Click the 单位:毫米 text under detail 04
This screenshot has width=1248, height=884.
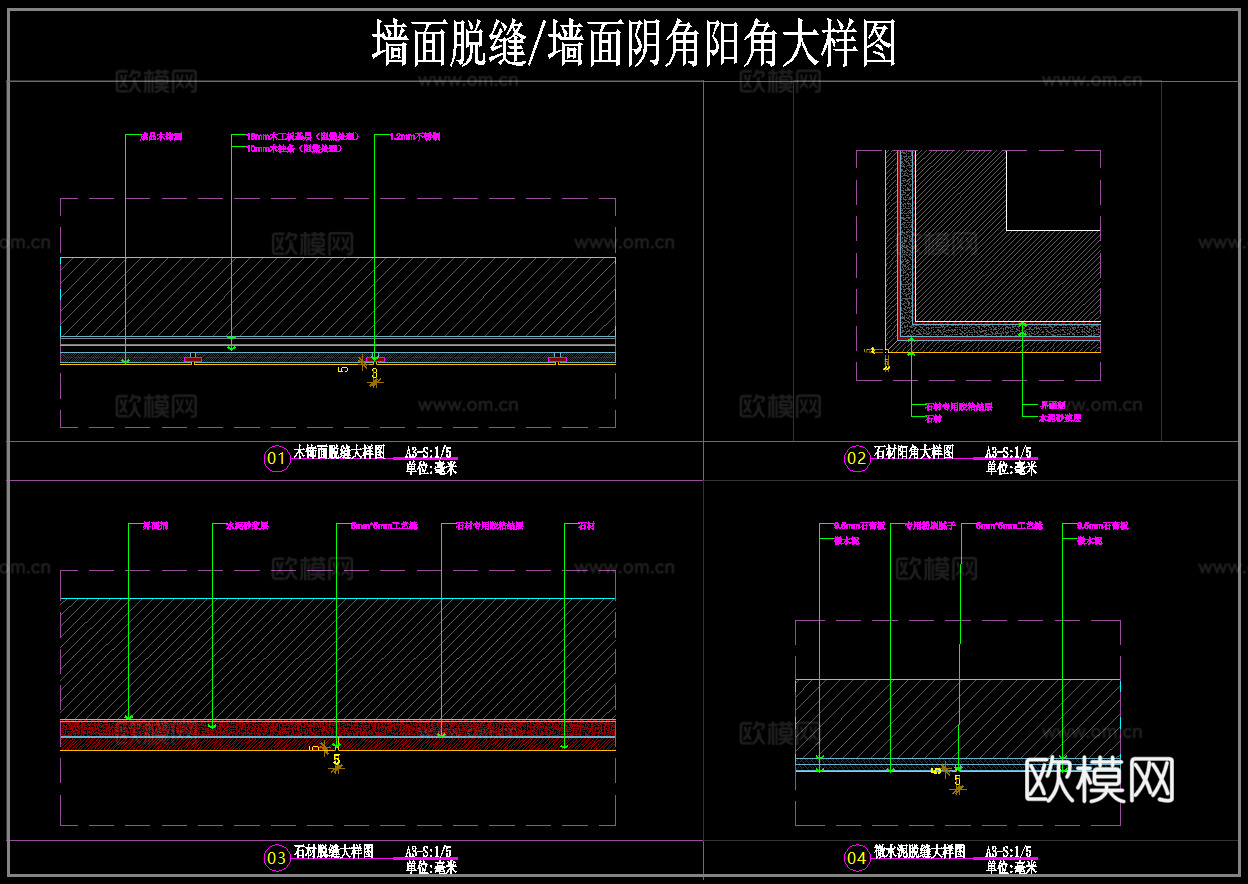click(x=1014, y=865)
